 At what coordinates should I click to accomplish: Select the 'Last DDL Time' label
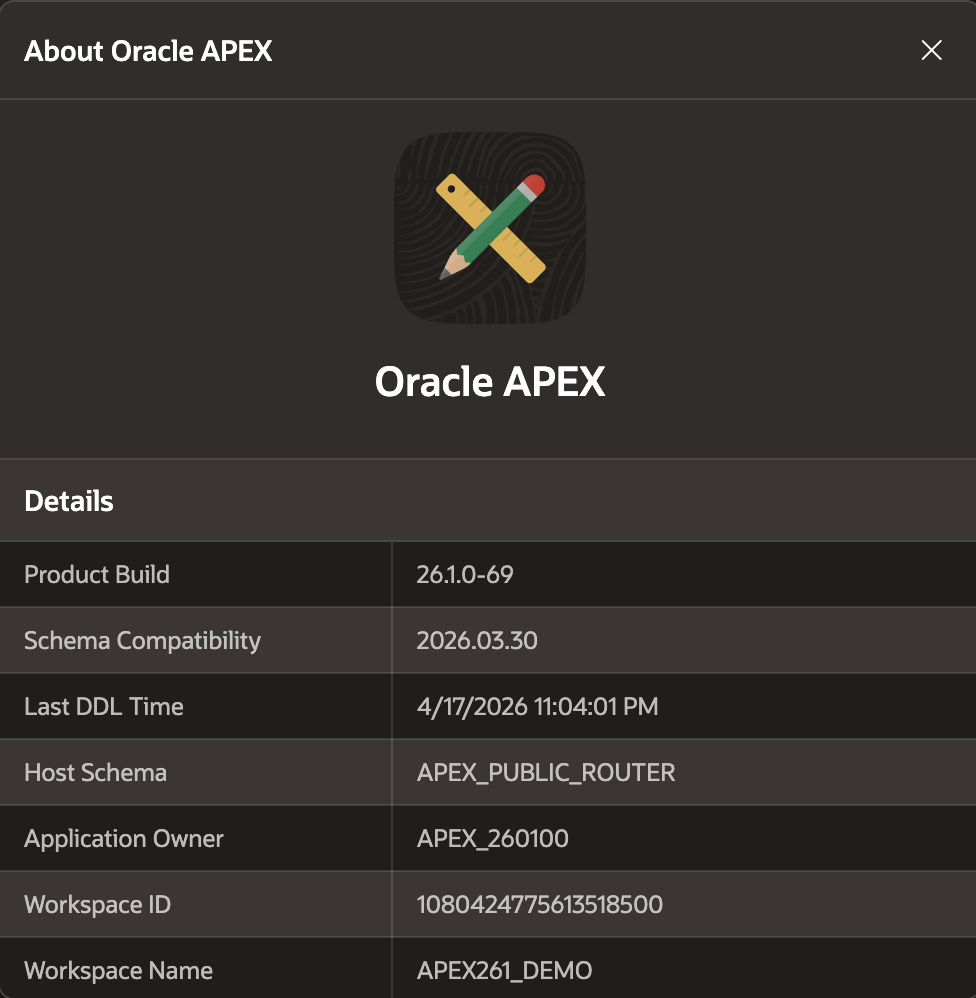click(104, 706)
